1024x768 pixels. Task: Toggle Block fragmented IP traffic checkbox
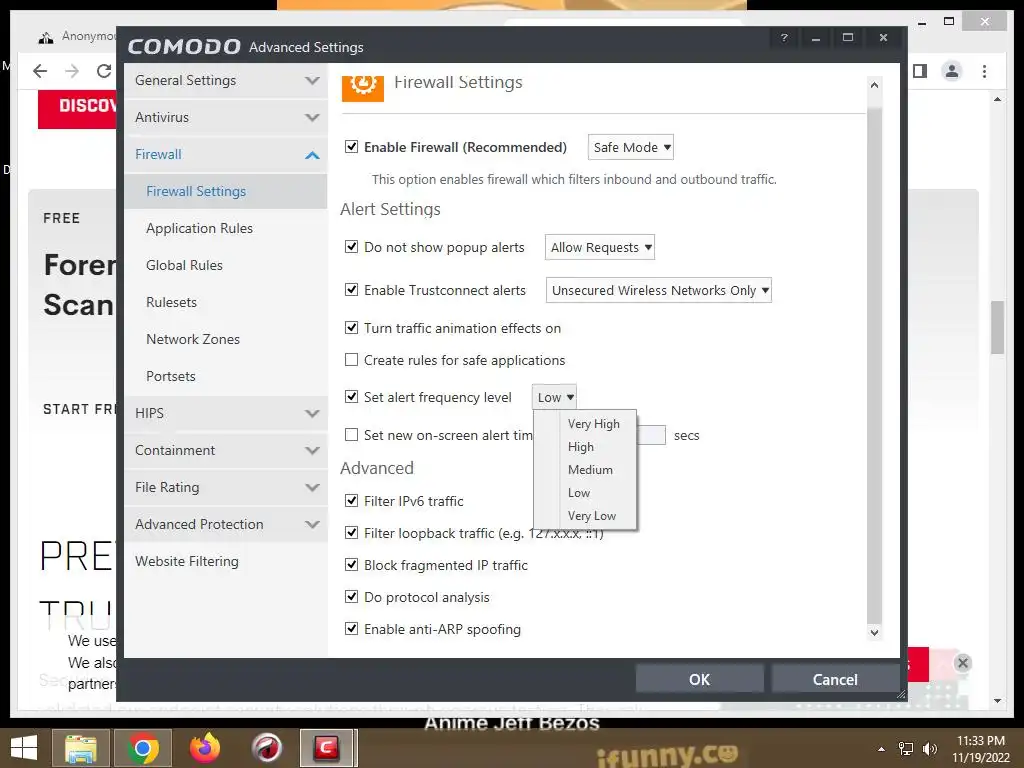(351, 564)
